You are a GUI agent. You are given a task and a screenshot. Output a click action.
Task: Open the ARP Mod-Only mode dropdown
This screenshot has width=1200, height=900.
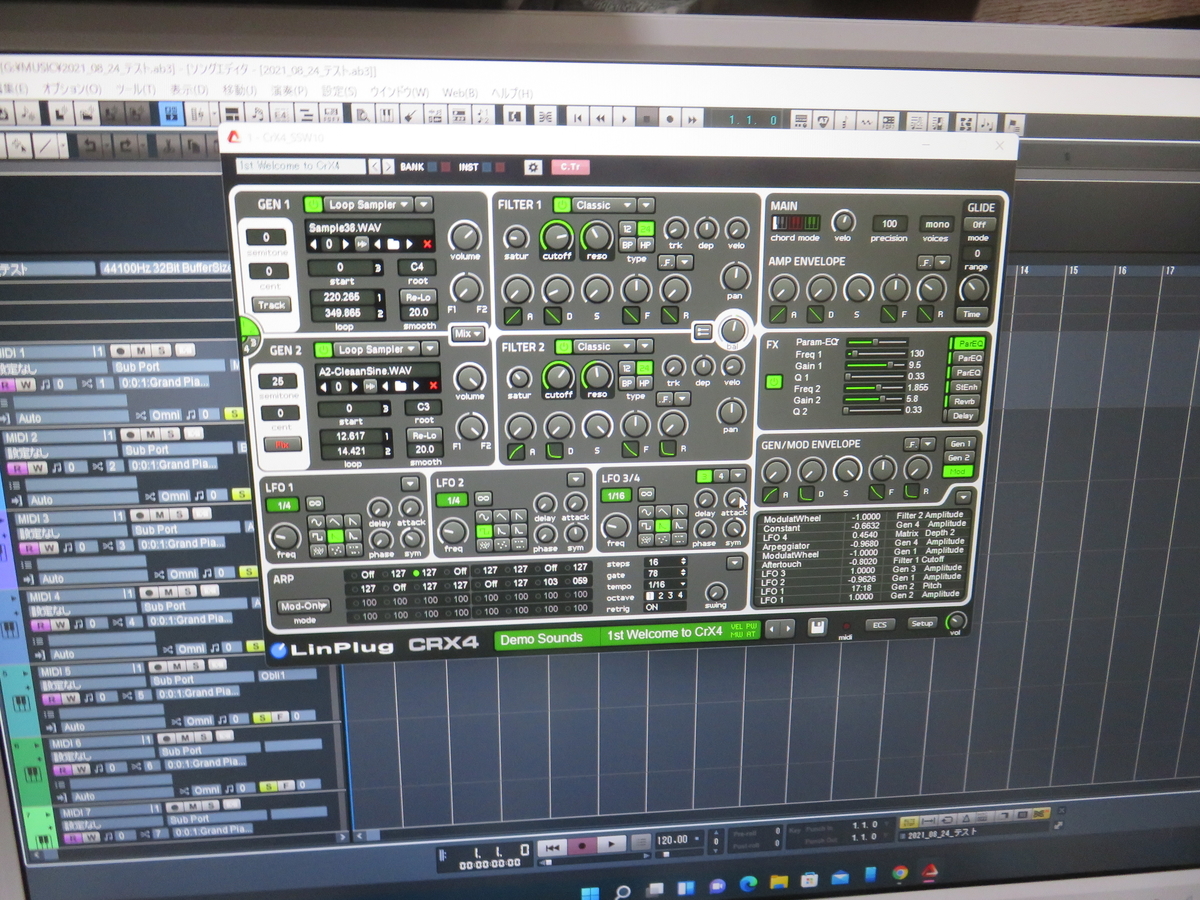tap(303, 606)
